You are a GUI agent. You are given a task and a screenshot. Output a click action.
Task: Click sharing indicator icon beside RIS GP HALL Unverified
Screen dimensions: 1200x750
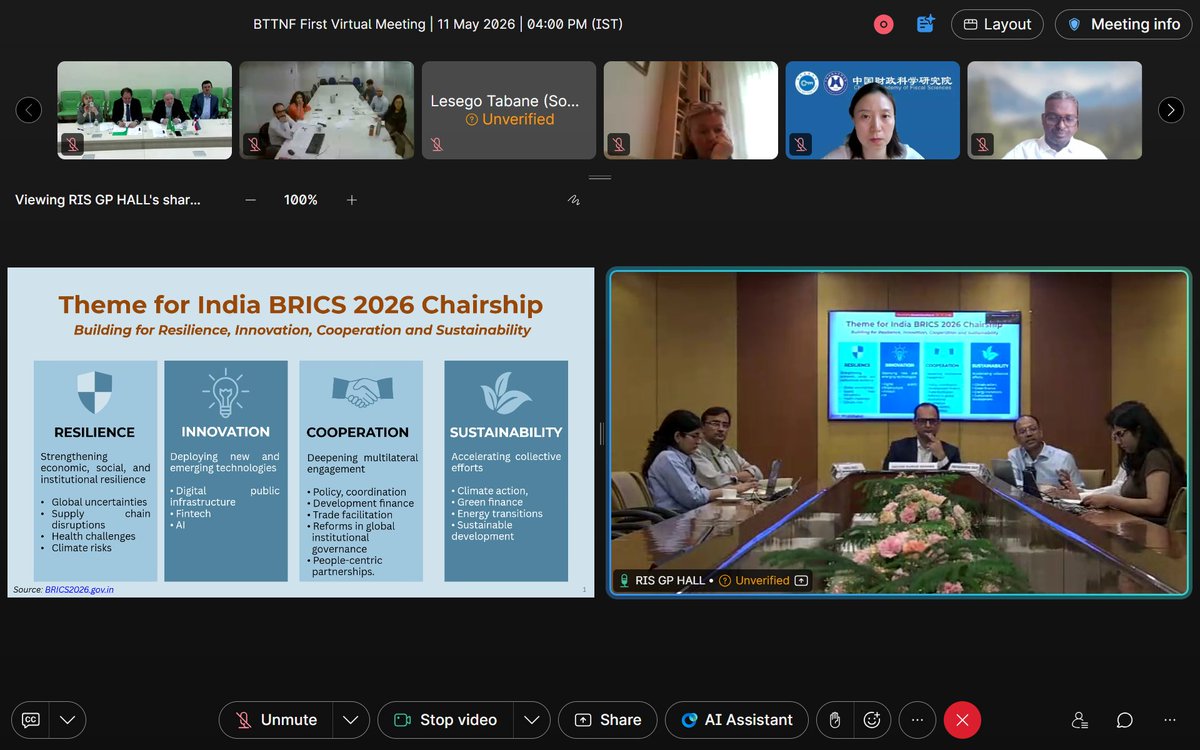tap(802, 580)
